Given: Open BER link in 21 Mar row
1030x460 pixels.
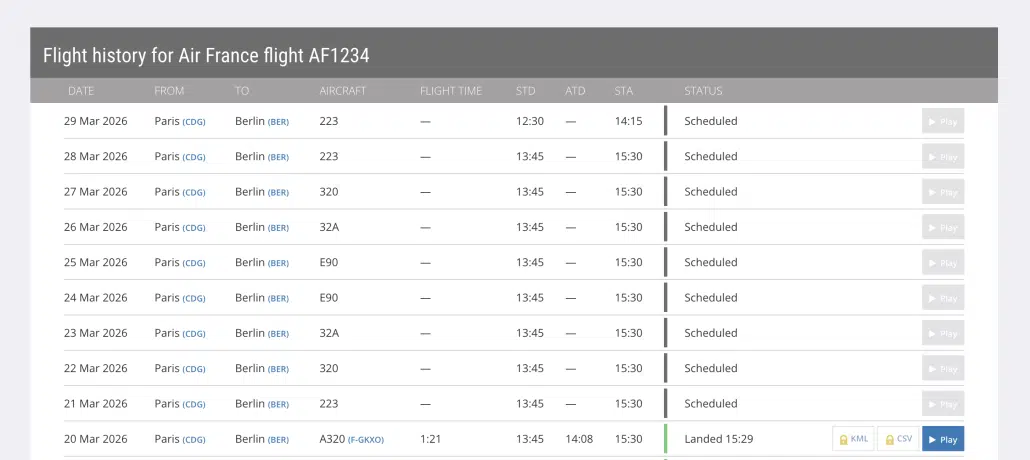Looking at the screenshot, I should [x=278, y=405].
